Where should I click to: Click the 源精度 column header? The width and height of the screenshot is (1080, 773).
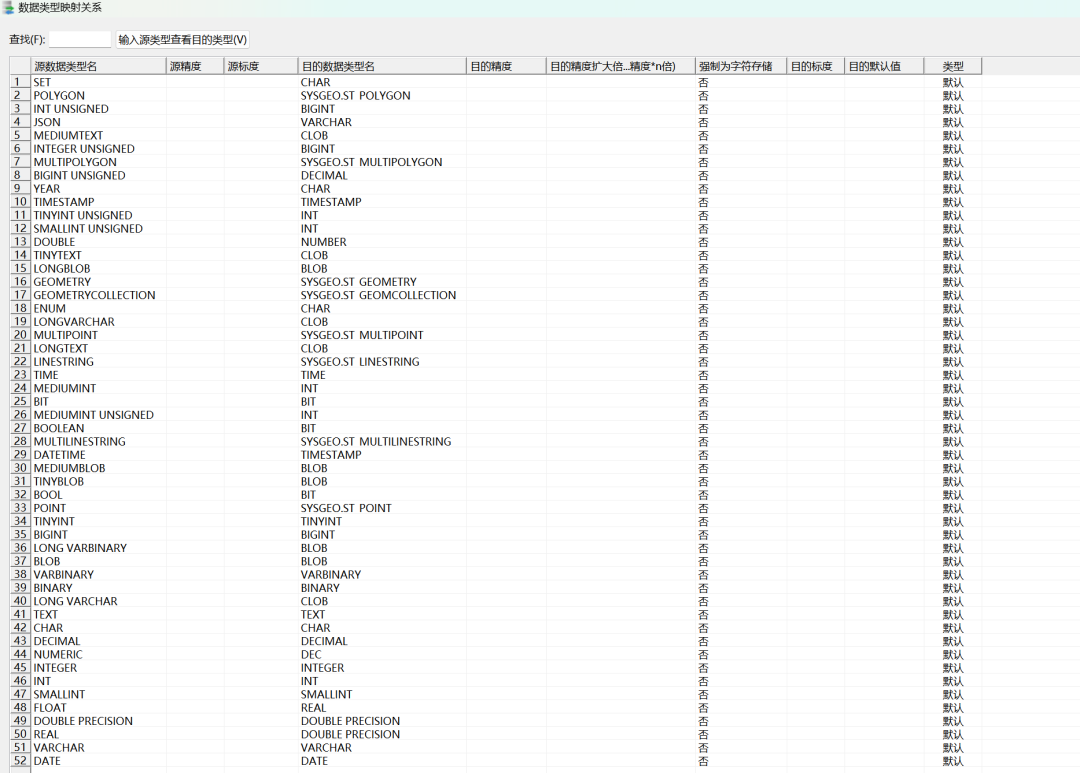[x=194, y=66]
